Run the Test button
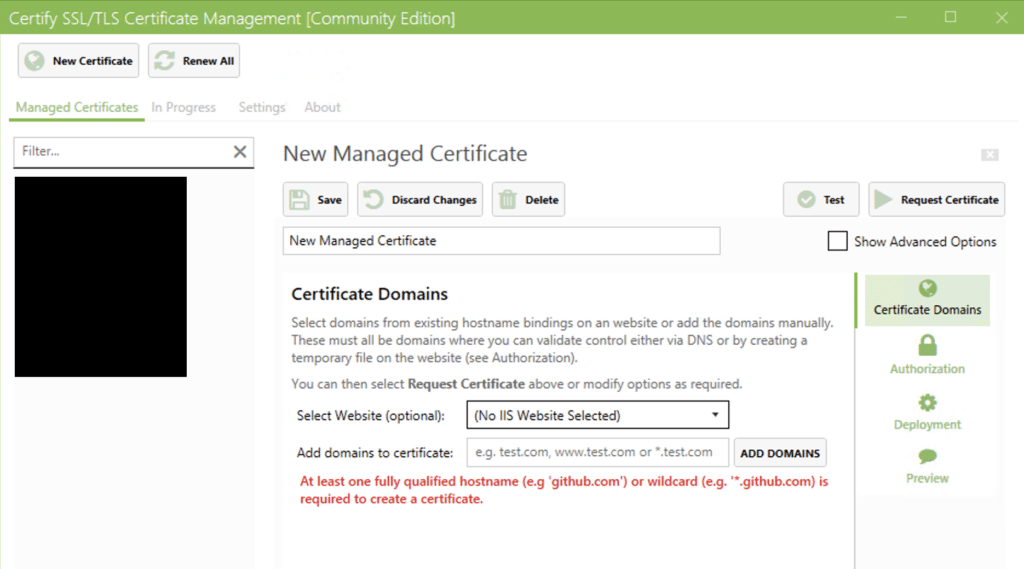Image resolution: width=1024 pixels, height=569 pixels. pos(821,199)
